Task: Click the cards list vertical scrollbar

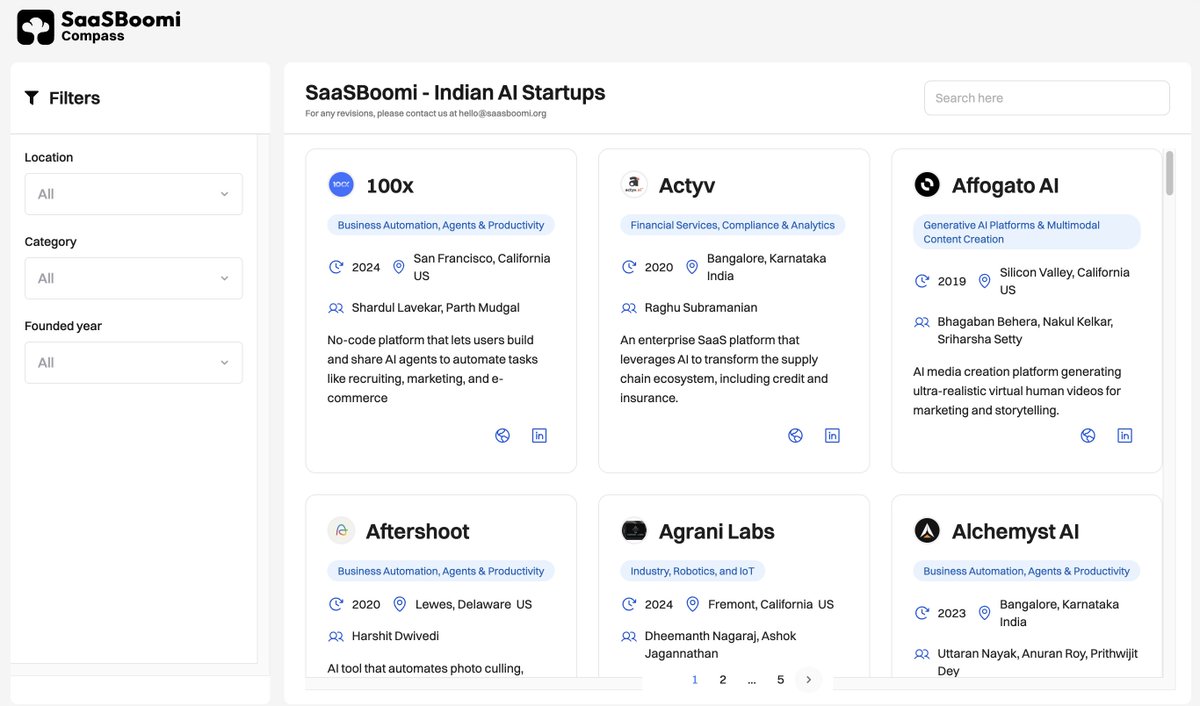Action: click(1169, 173)
